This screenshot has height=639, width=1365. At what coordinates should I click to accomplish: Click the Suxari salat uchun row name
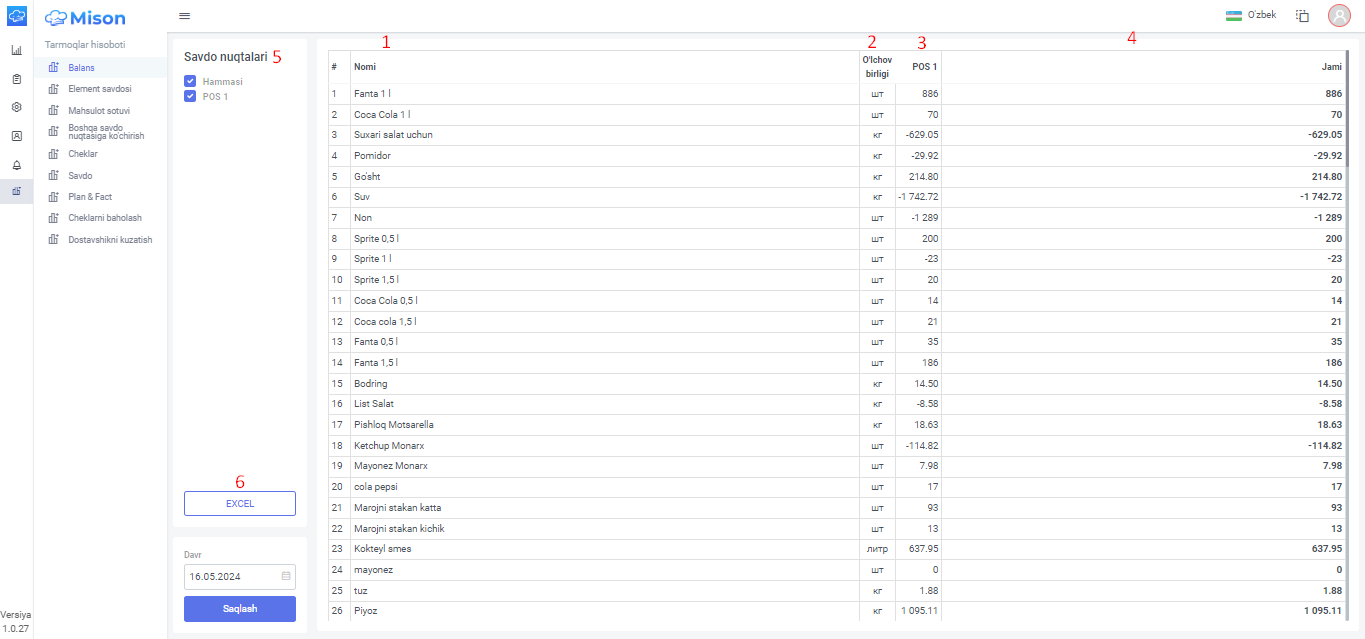tap(393, 135)
